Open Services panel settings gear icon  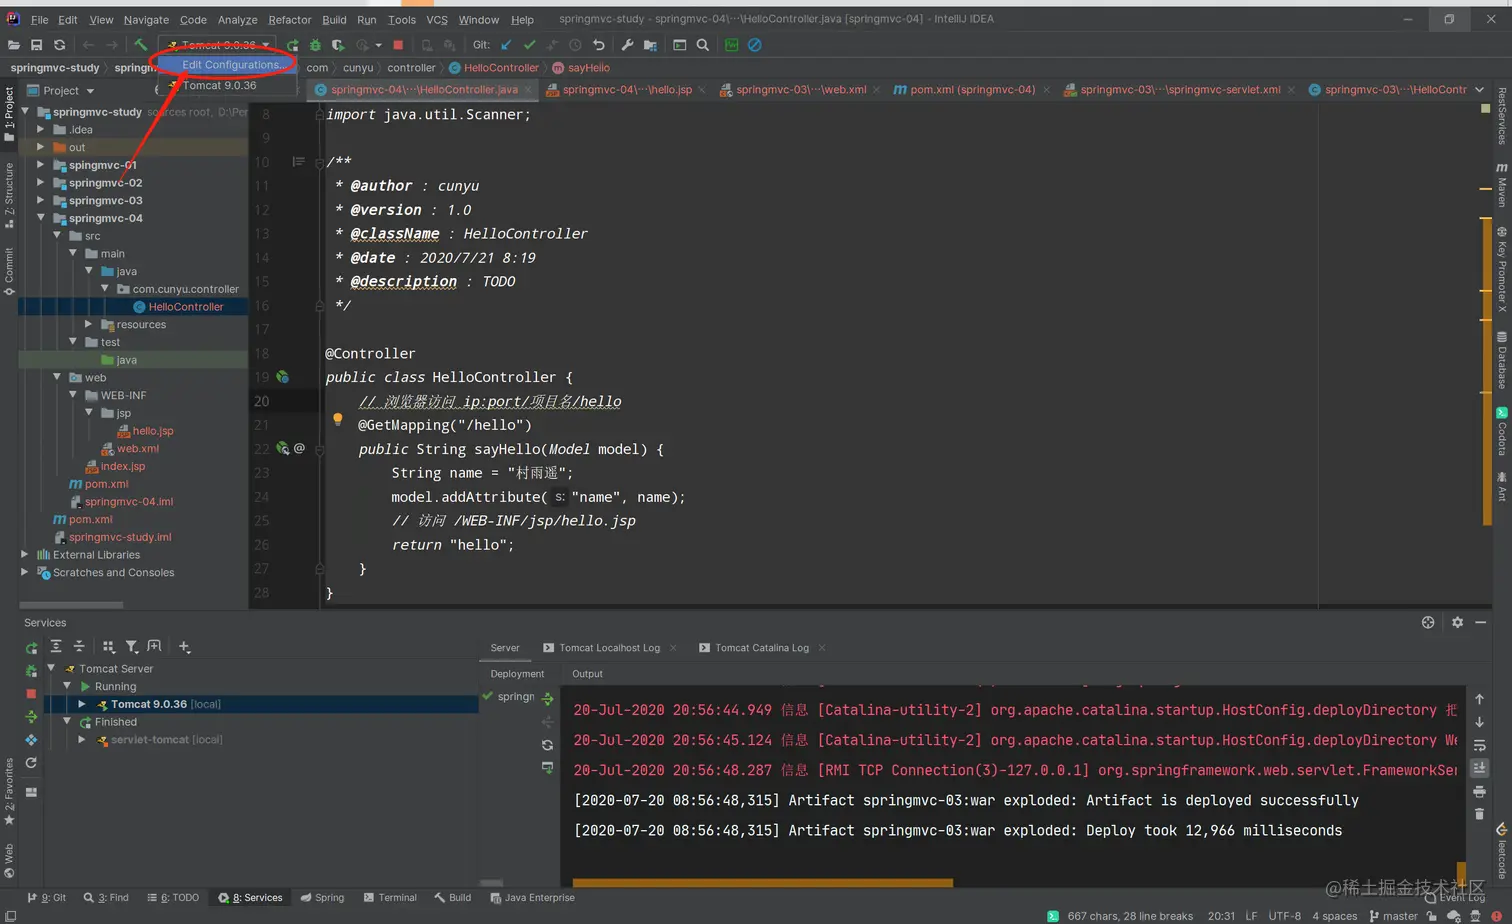coord(1457,622)
